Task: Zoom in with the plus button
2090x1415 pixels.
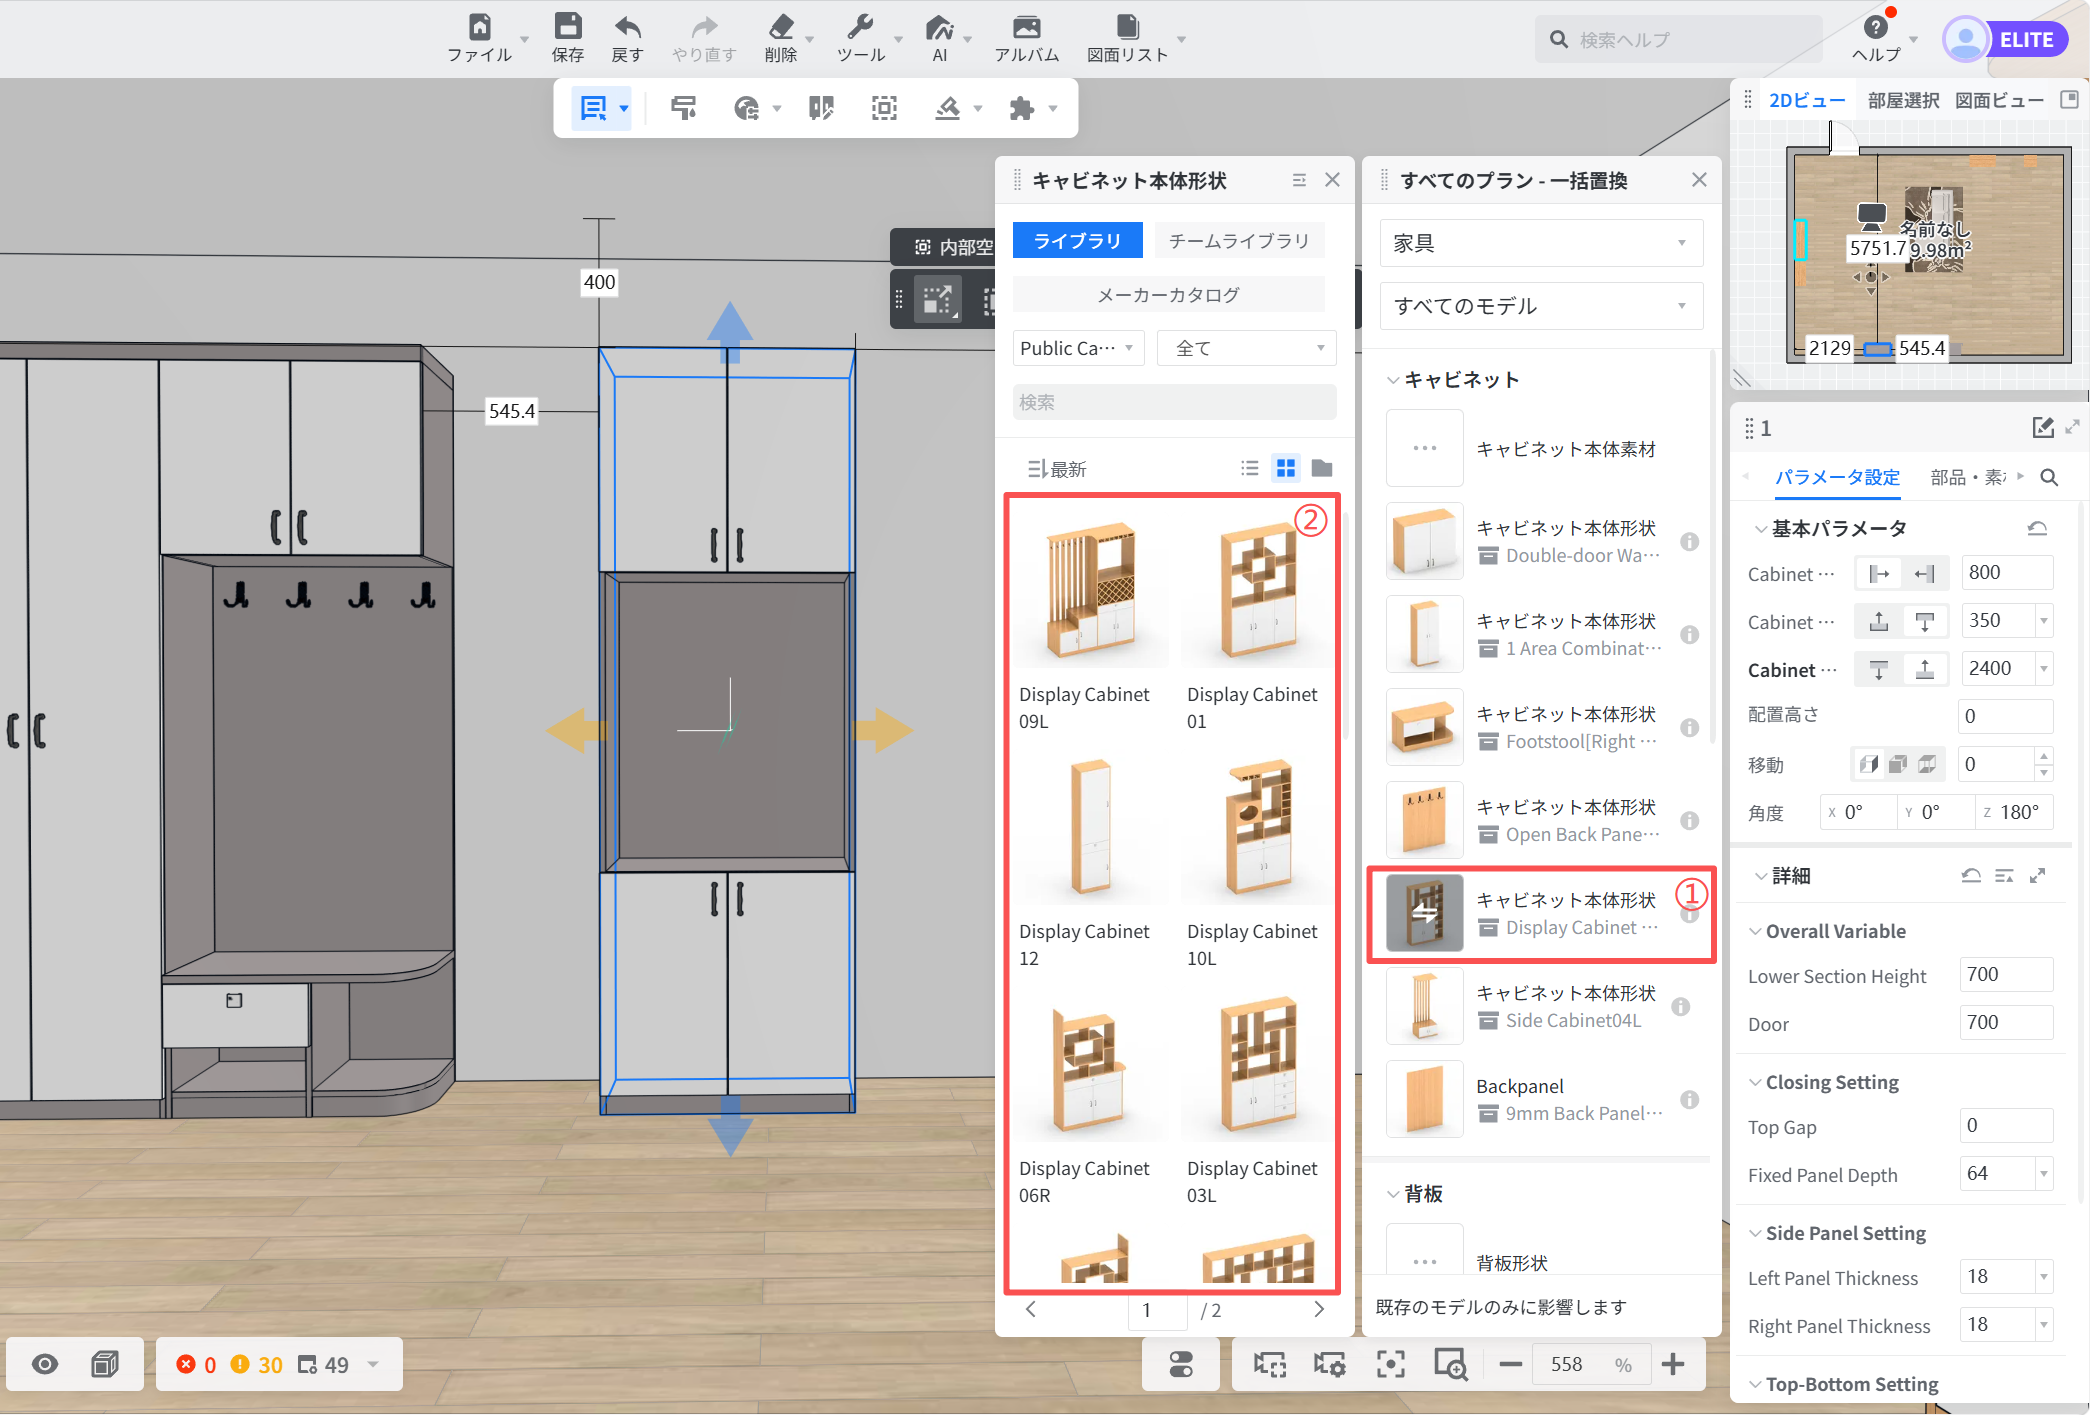Action: (1672, 1364)
